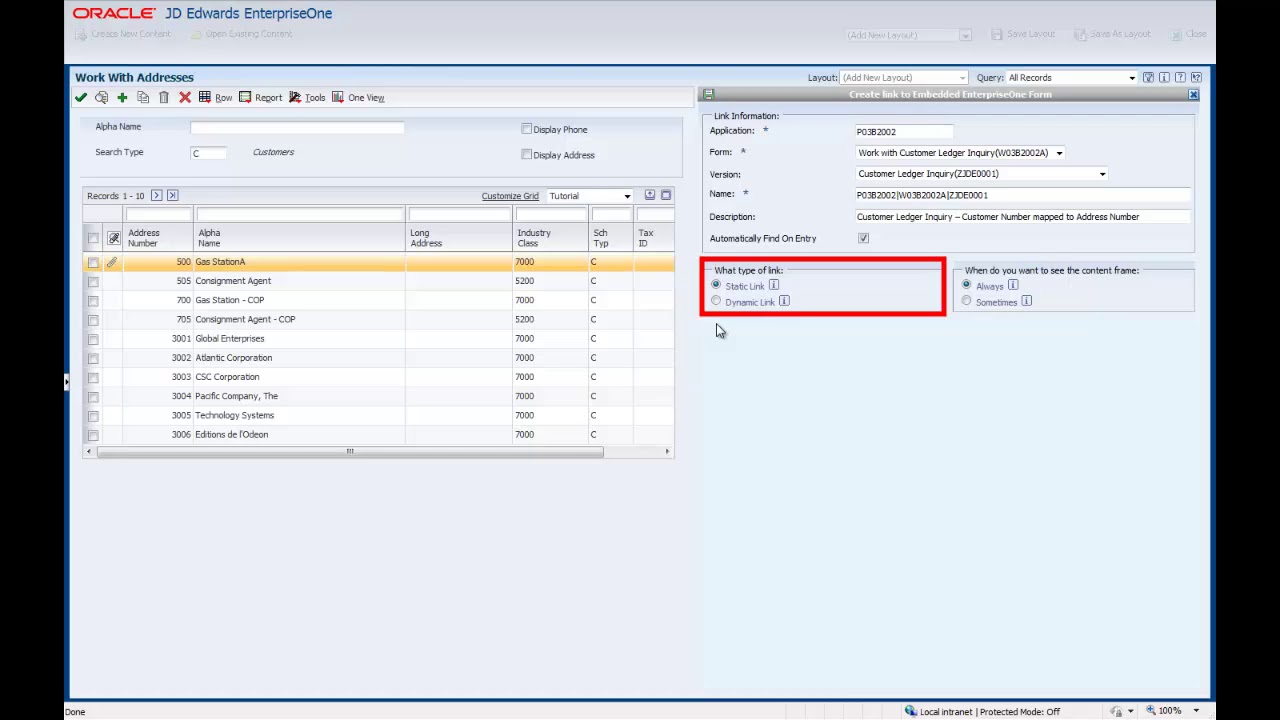Image resolution: width=1280 pixels, height=720 pixels.
Task: Click the green Add plus icon
Action: point(122,97)
